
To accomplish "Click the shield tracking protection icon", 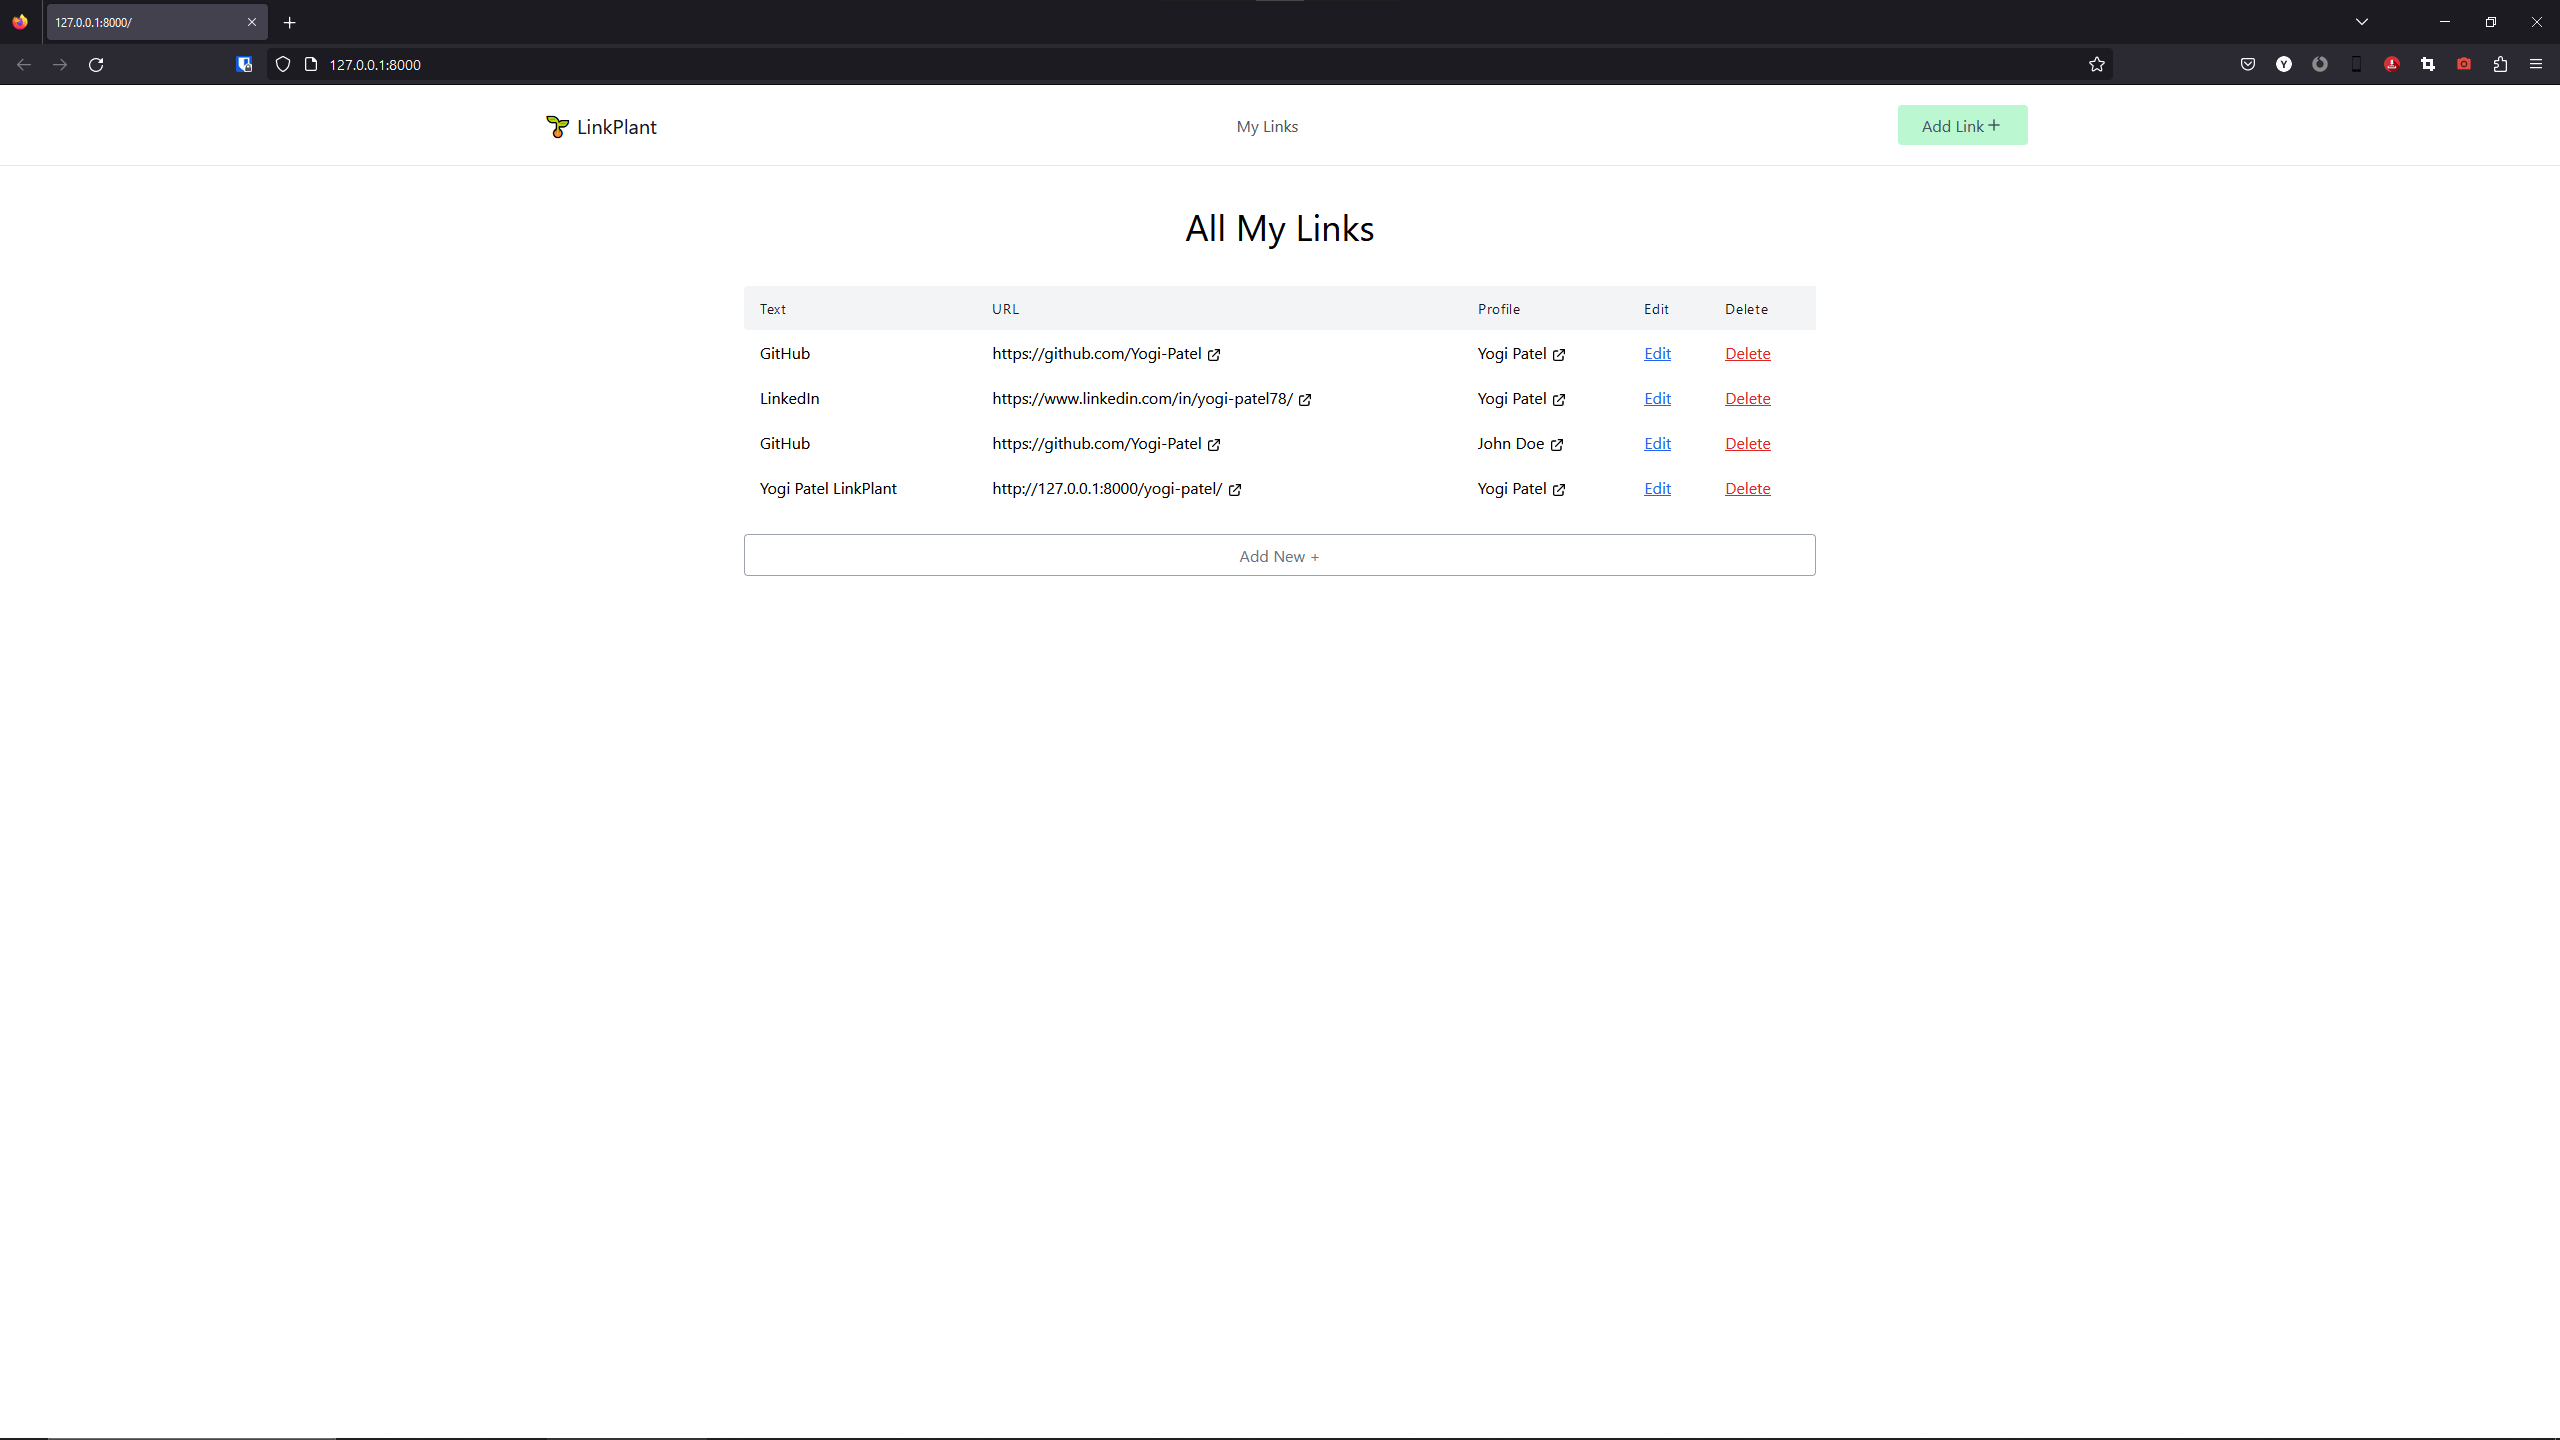I will point(283,65).
